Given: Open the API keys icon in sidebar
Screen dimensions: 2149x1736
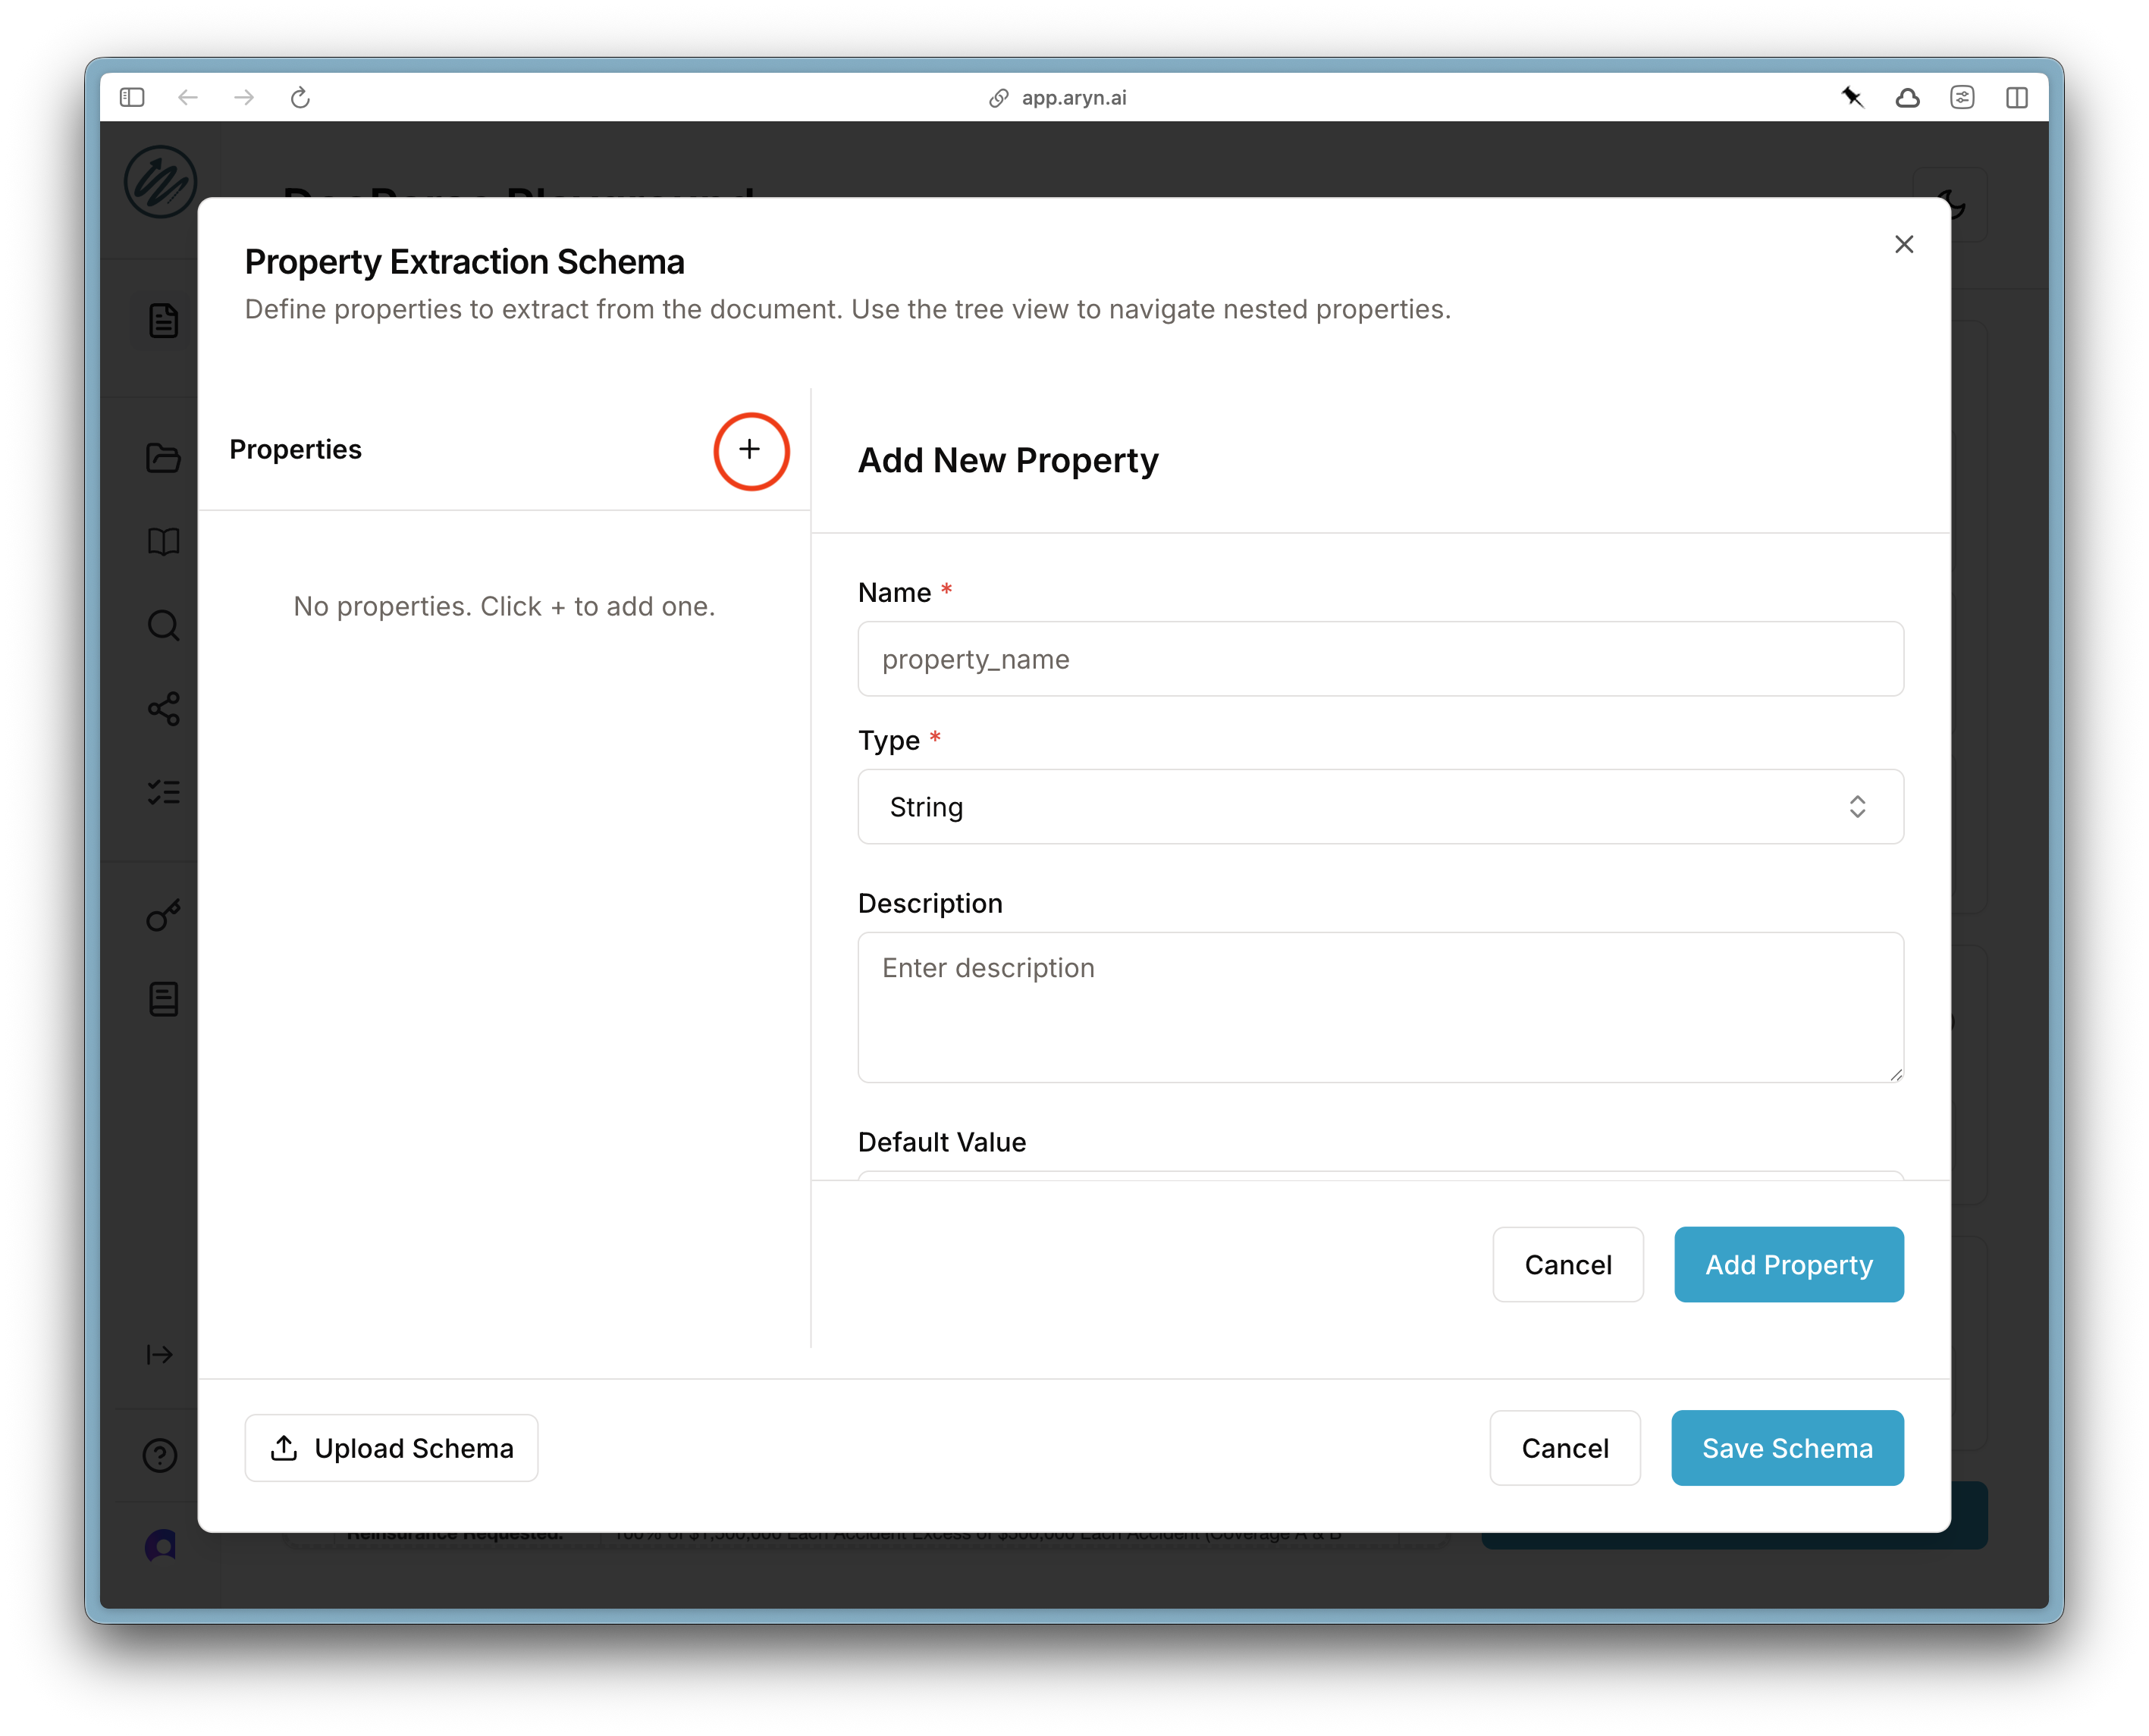Looking at the screenshot, I should coord(163,913).
